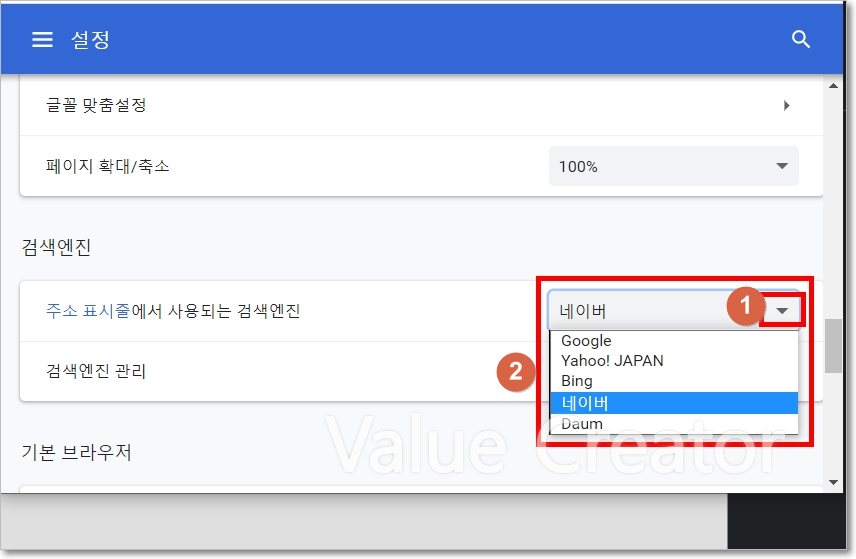Screen dimensions: 856x559
Task: Open the 페이지 확대/축소 100% dropdown
Action: [674, 166]
